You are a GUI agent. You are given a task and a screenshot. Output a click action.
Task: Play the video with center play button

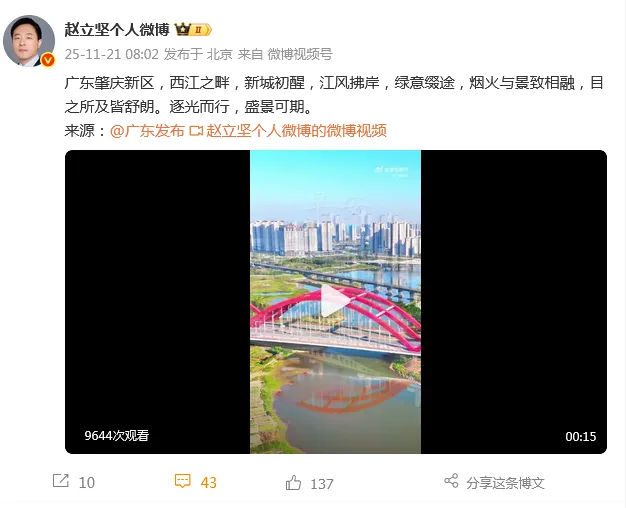(x=335, y=301)
